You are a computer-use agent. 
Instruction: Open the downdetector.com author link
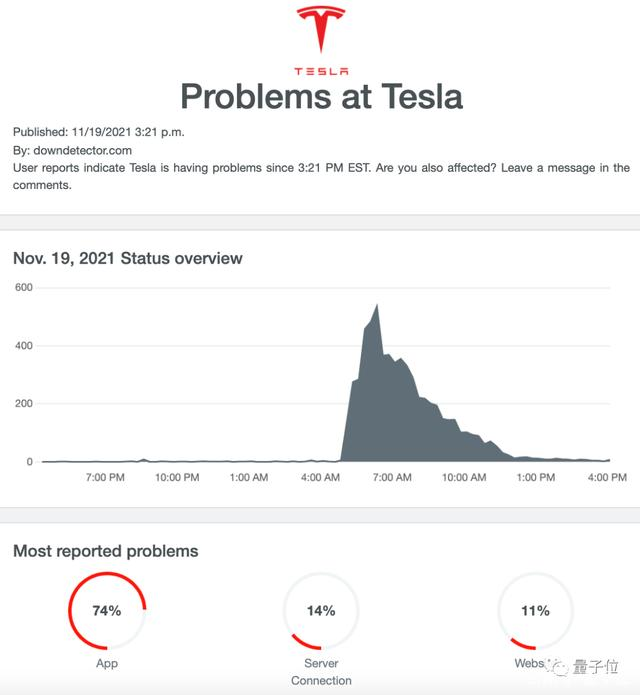click(x=82, y=150)
